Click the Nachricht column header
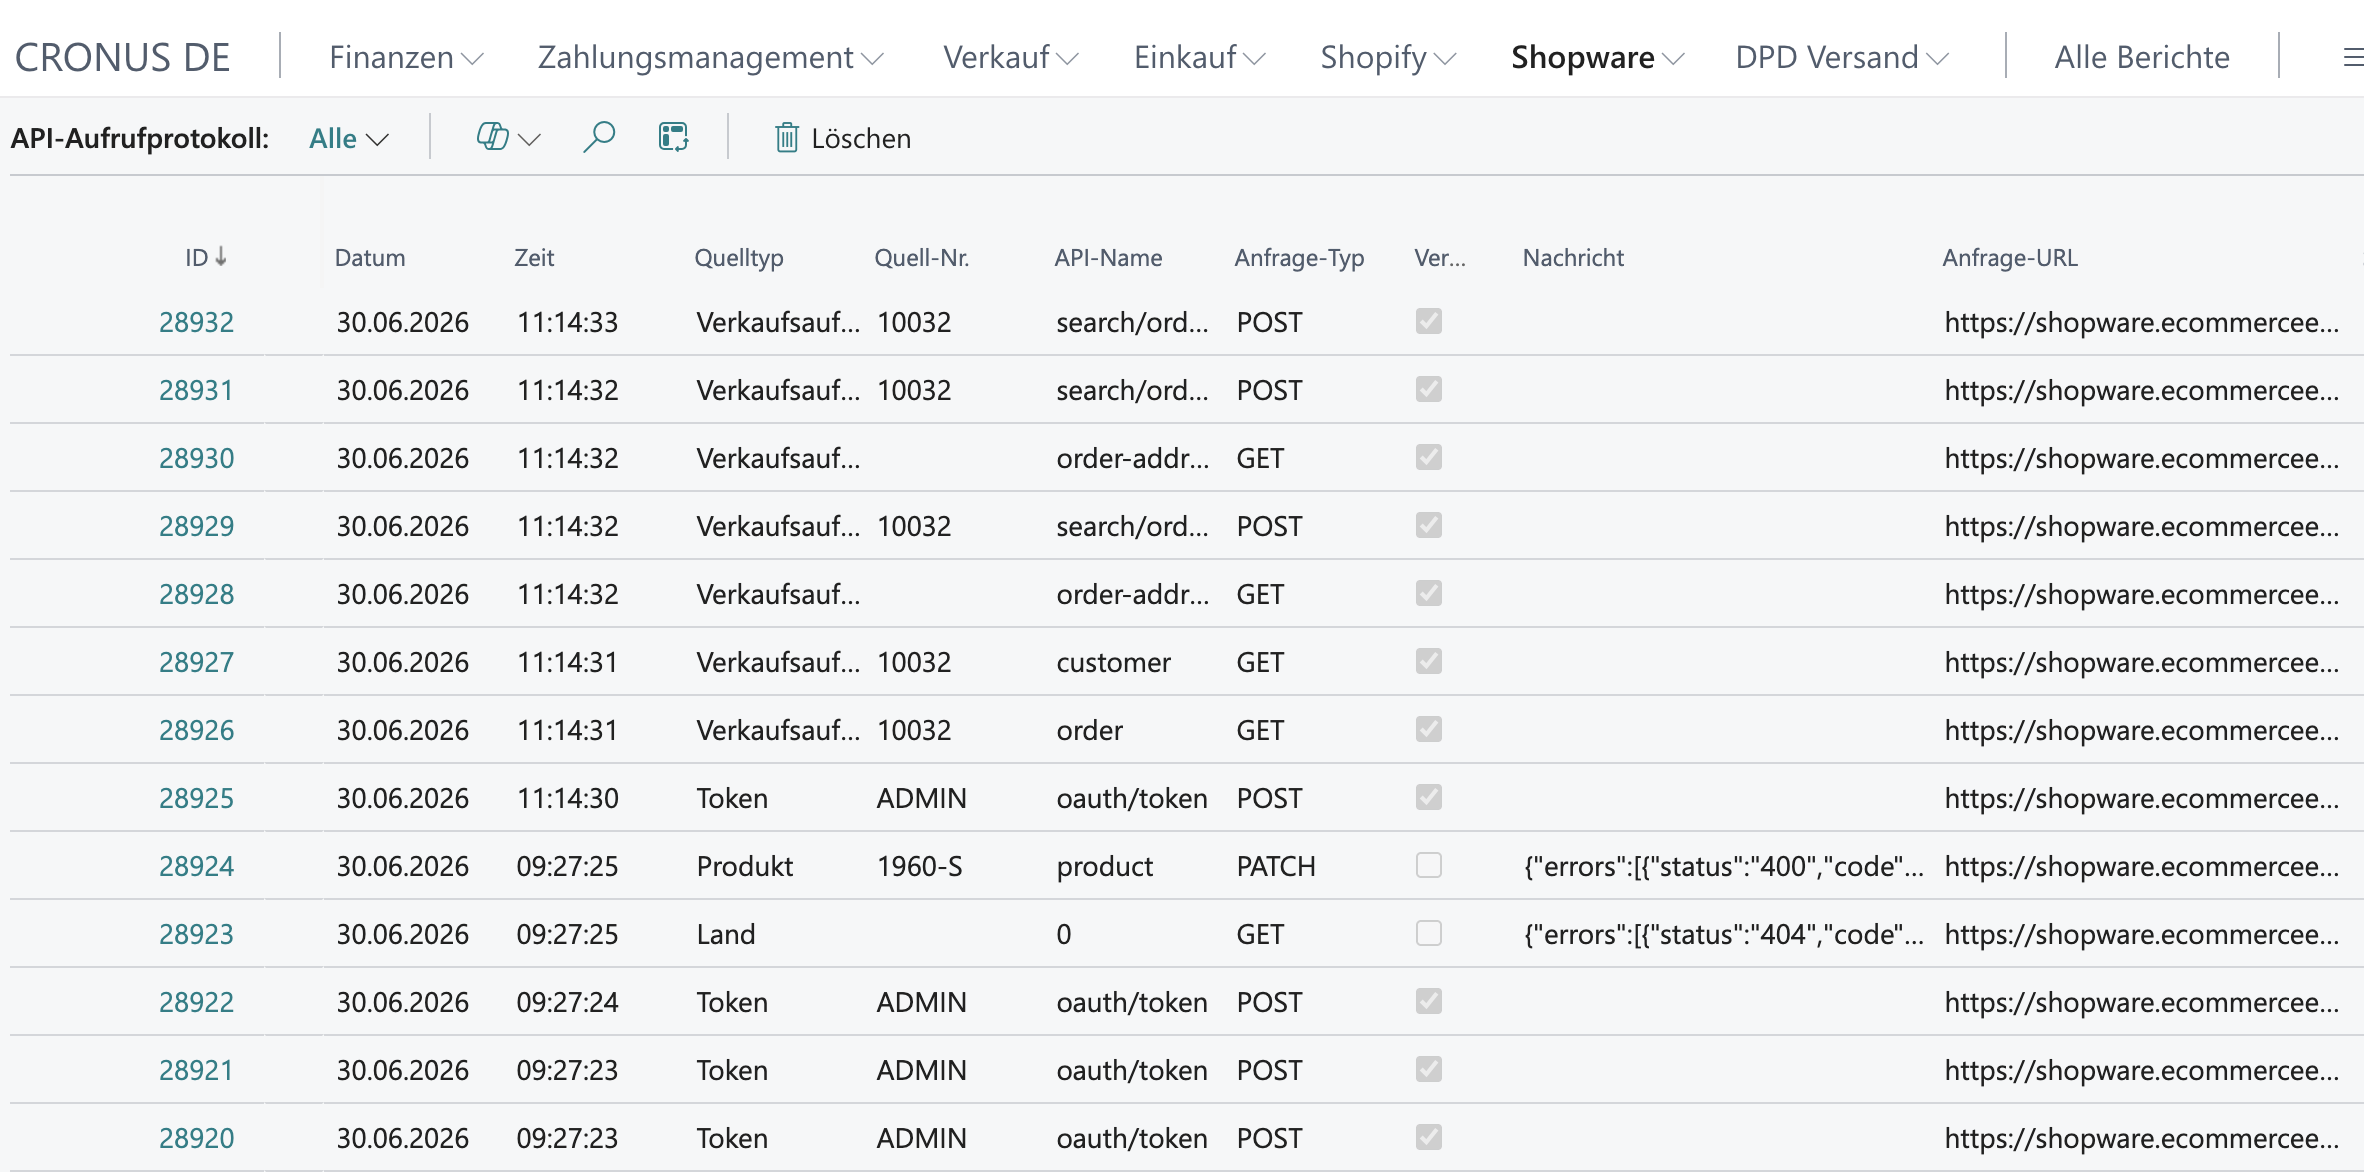The height and width of the screenshot is (1172, 2364). click(x=1573, y=257)
